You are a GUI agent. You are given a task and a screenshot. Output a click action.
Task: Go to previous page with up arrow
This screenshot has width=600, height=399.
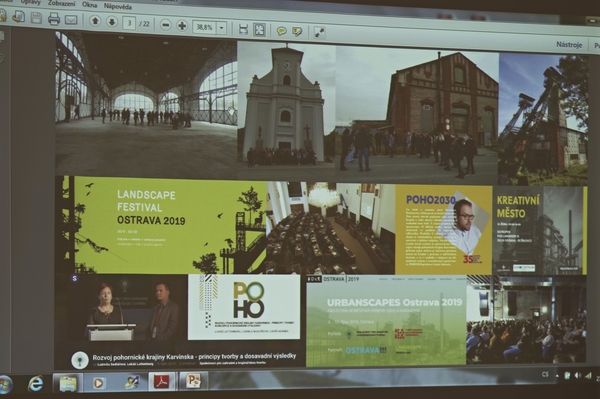[95, 21]
